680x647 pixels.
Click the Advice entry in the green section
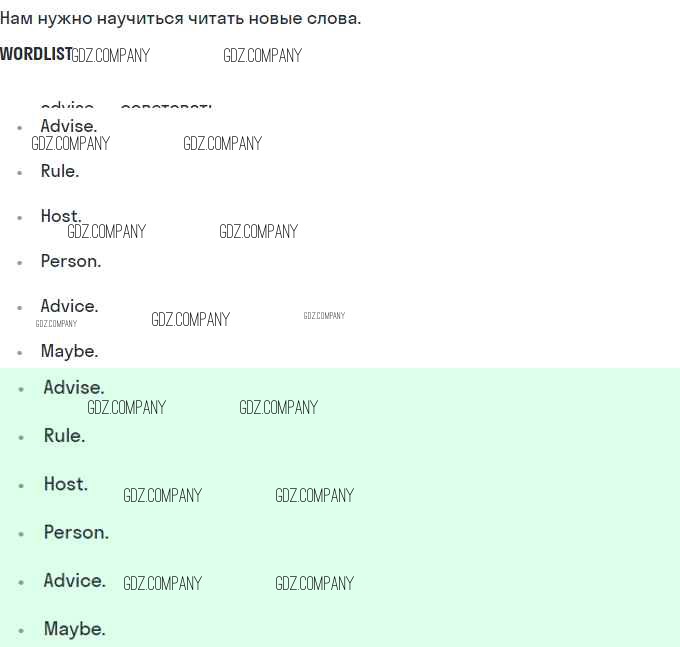[x=75, y=581]
